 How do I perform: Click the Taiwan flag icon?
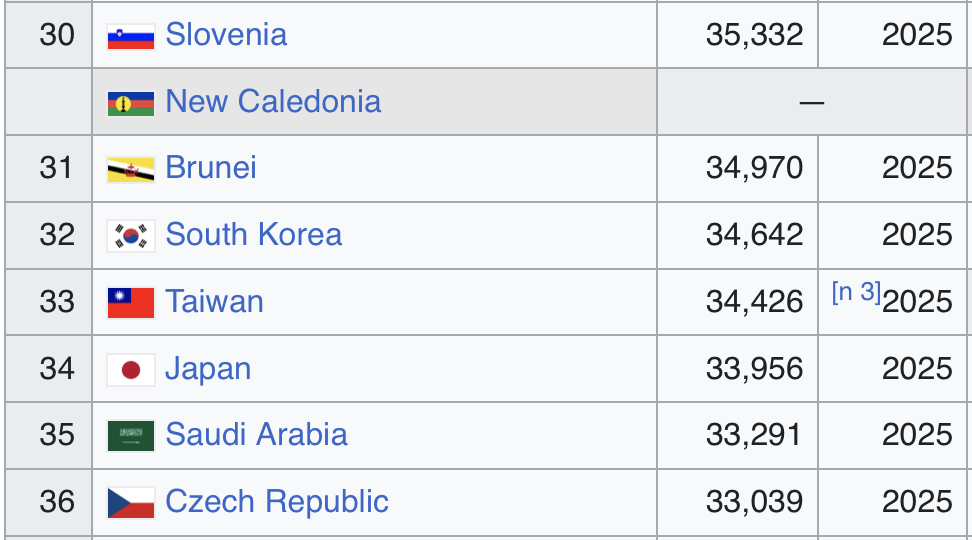pos(131,303)
